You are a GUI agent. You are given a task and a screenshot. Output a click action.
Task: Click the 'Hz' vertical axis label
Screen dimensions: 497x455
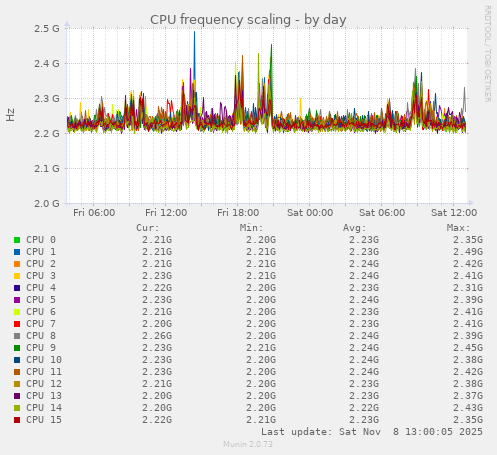(11, 115)
